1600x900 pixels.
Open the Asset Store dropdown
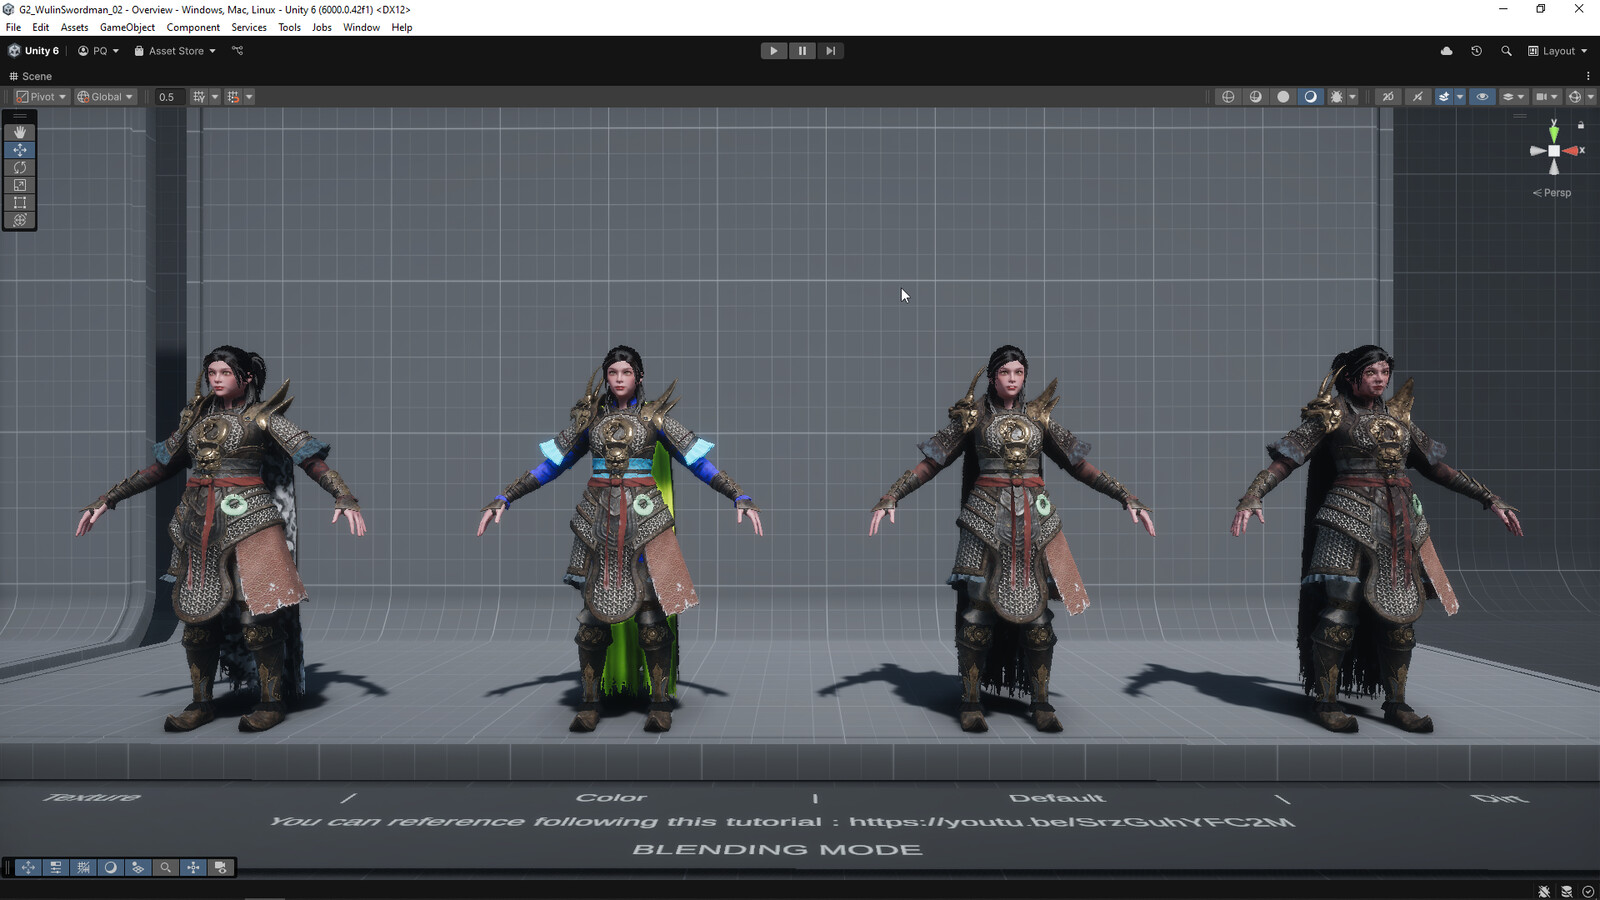175,51
